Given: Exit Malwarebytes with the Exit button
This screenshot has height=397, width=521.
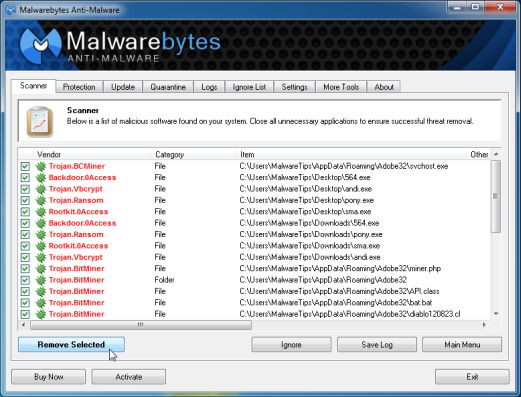Looking at the screenshot, I should coord(472,377).
